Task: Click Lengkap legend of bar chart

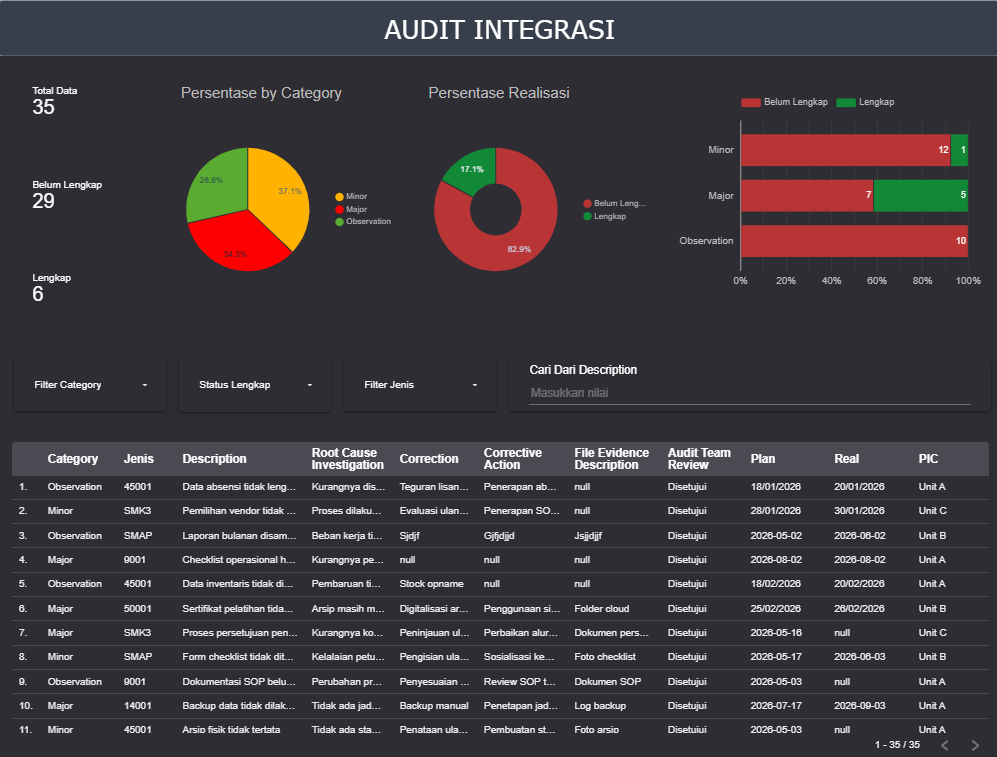Action: (865, 102)
